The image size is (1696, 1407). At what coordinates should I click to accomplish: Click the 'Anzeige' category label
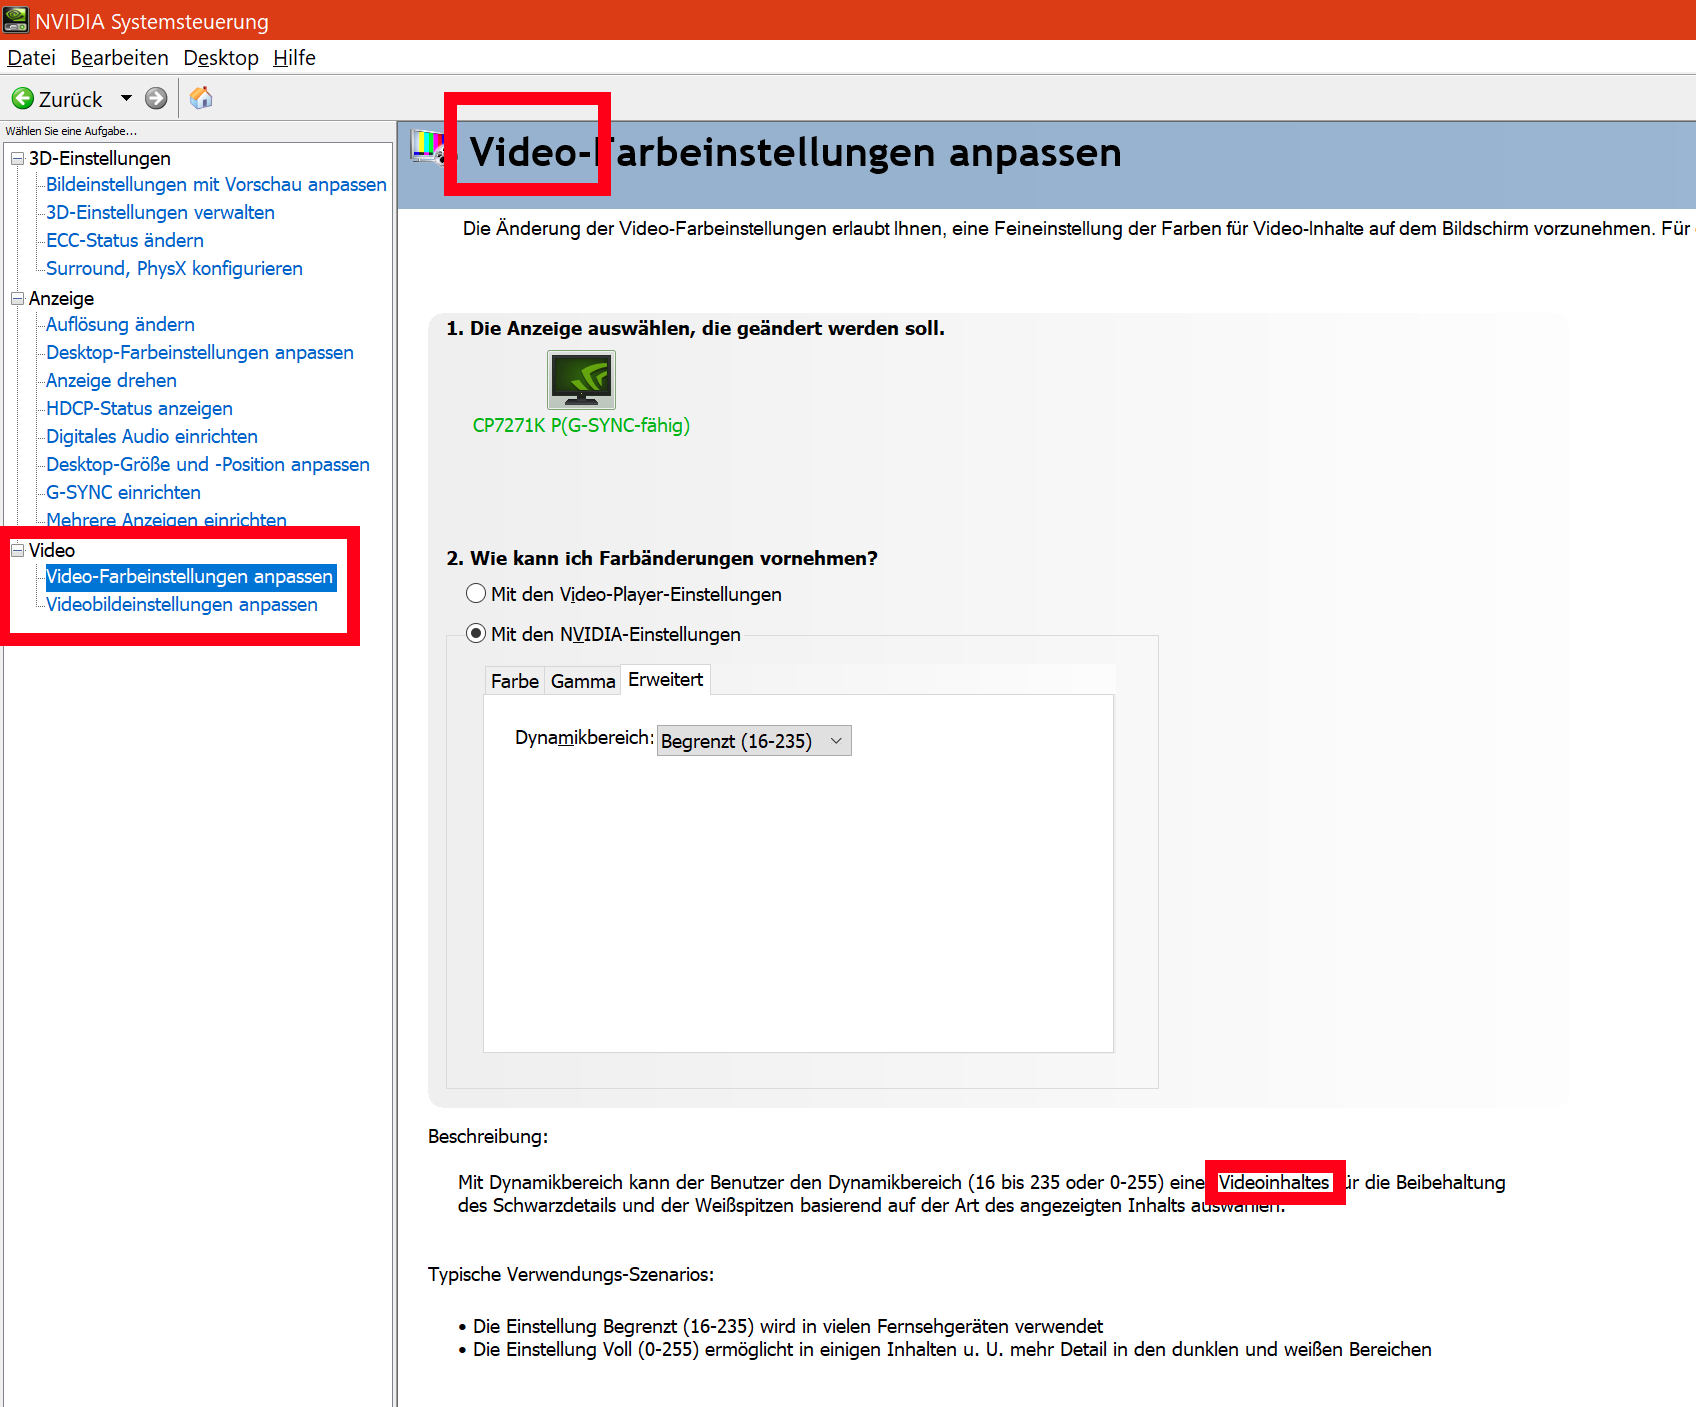[x=61, y=298]
